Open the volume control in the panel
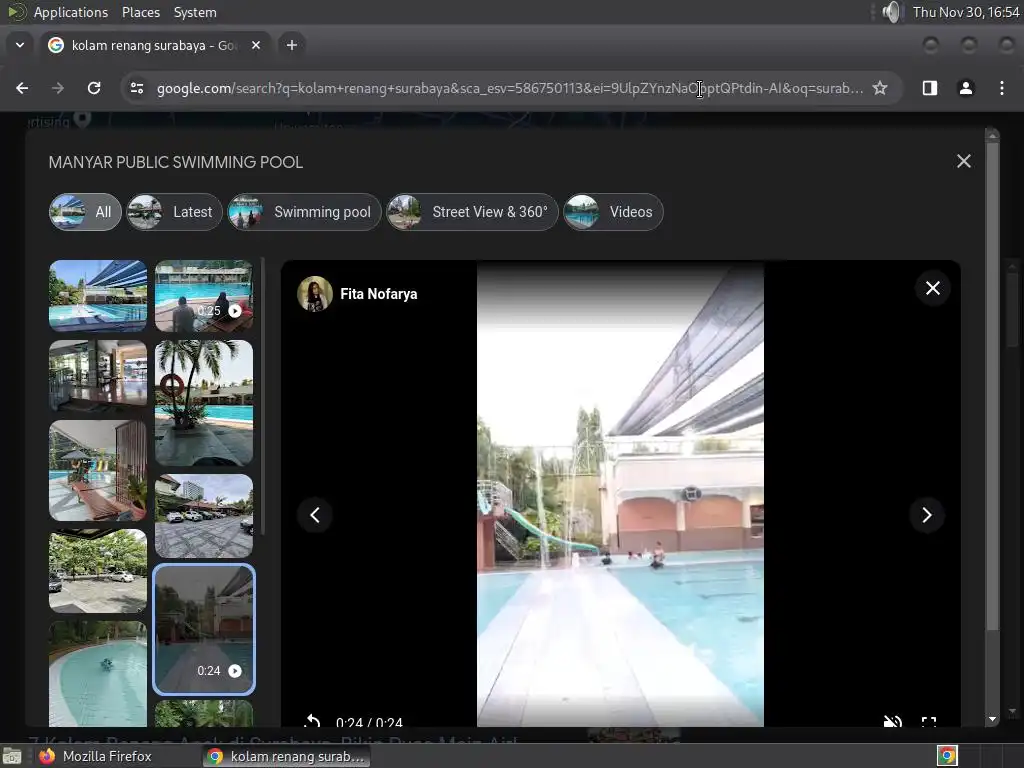This screenshot has width=1024, height=768. pos(891,12)
